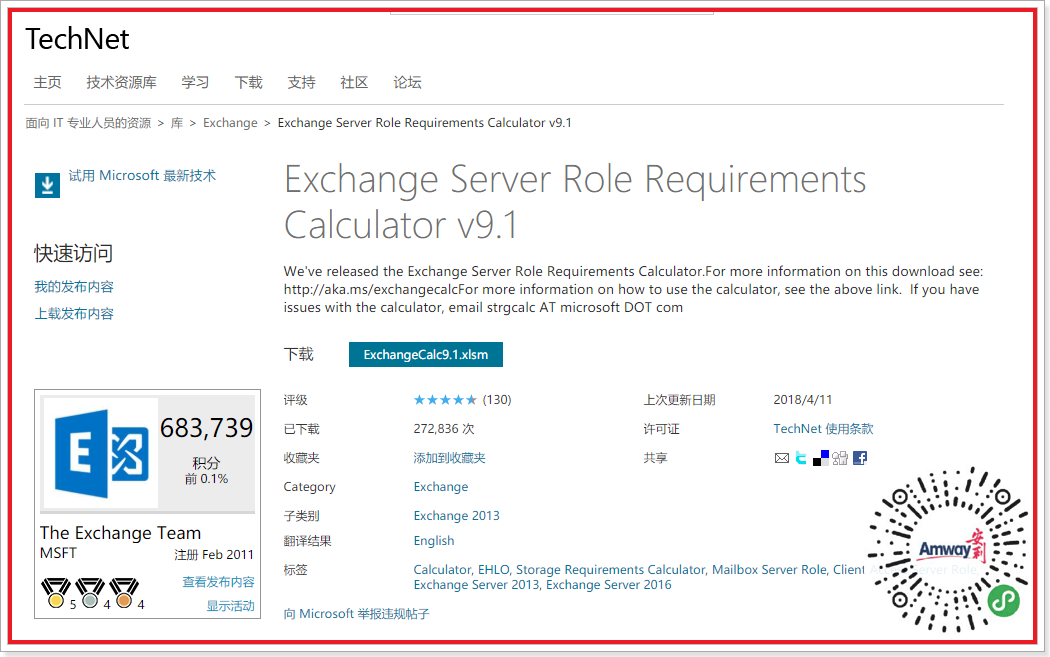Click the 快速访问 heading

coord(74,253)
